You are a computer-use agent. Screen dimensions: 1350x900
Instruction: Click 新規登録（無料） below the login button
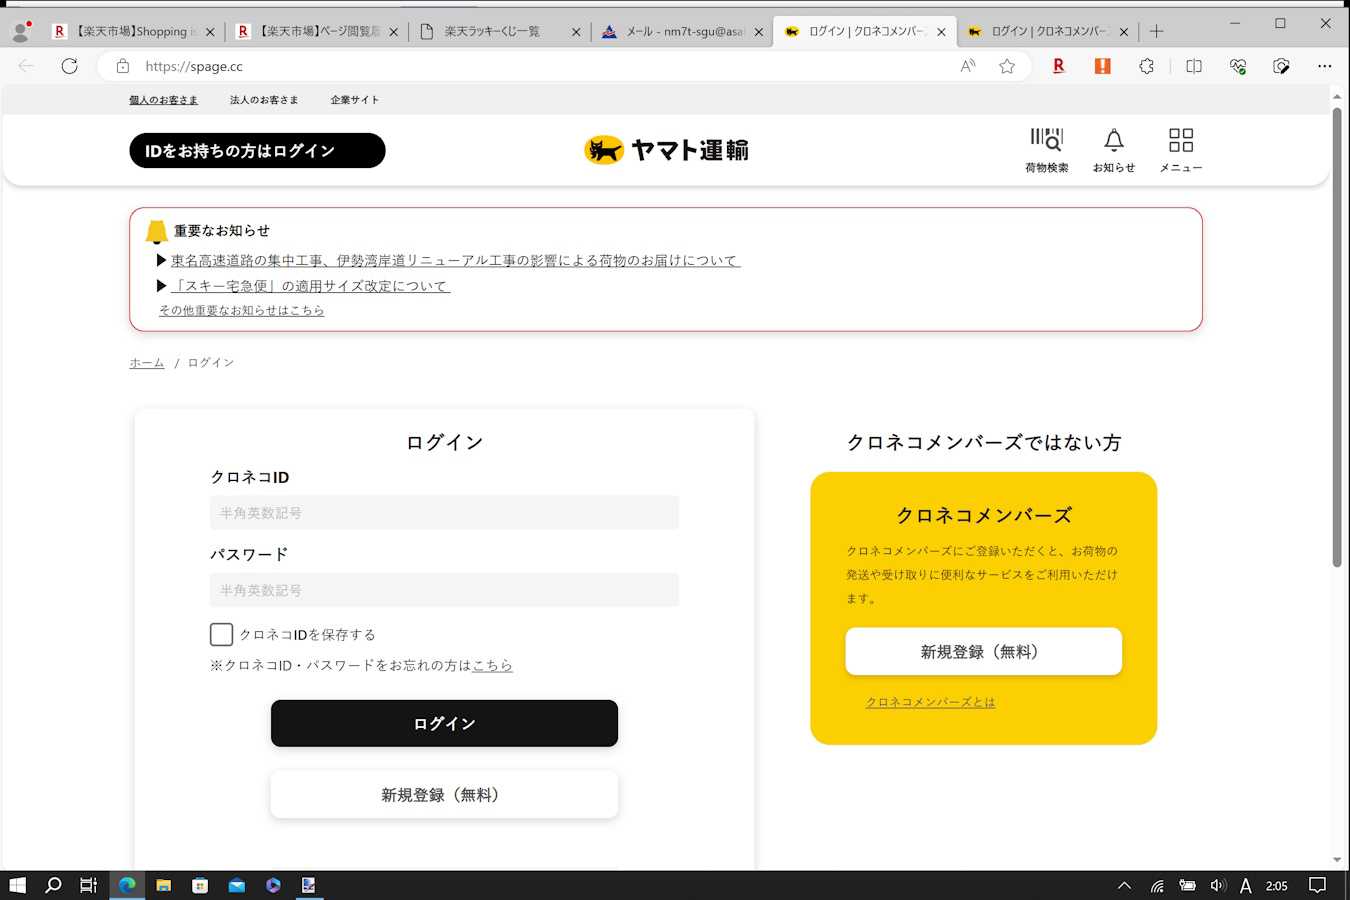coord(444,795)
